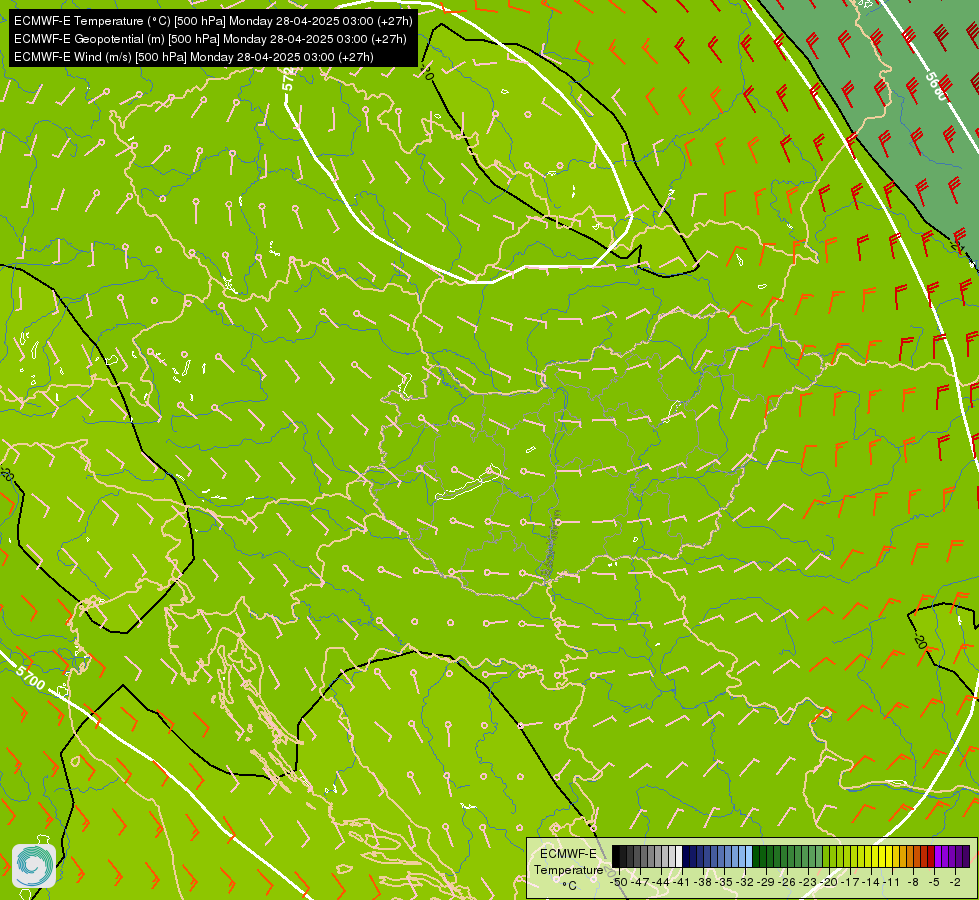Click the -14 value on the legend scale

click(x=871, y=882)
